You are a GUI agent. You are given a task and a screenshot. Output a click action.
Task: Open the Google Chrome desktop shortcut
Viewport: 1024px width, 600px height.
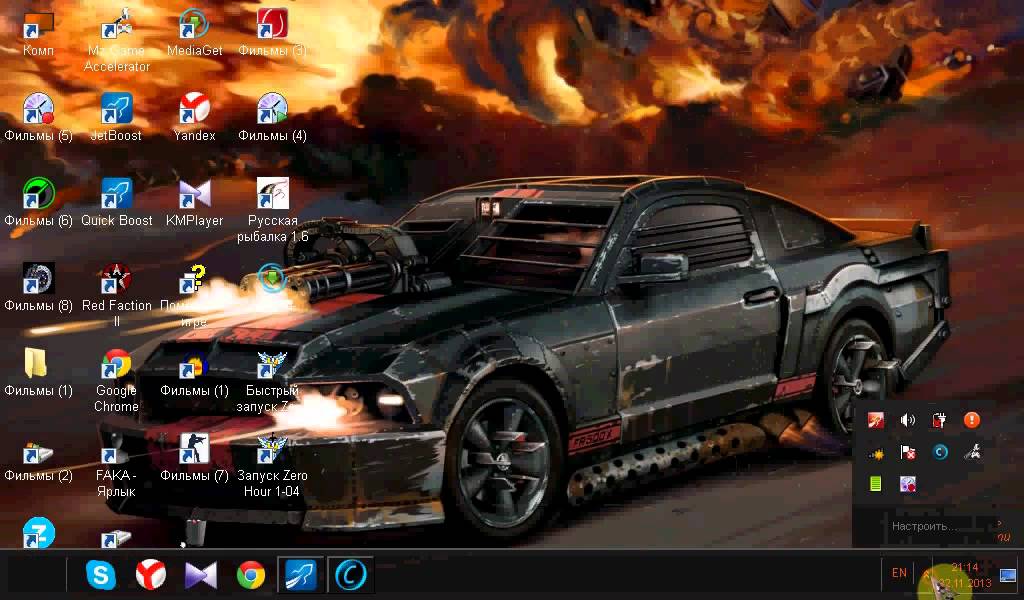116,380
